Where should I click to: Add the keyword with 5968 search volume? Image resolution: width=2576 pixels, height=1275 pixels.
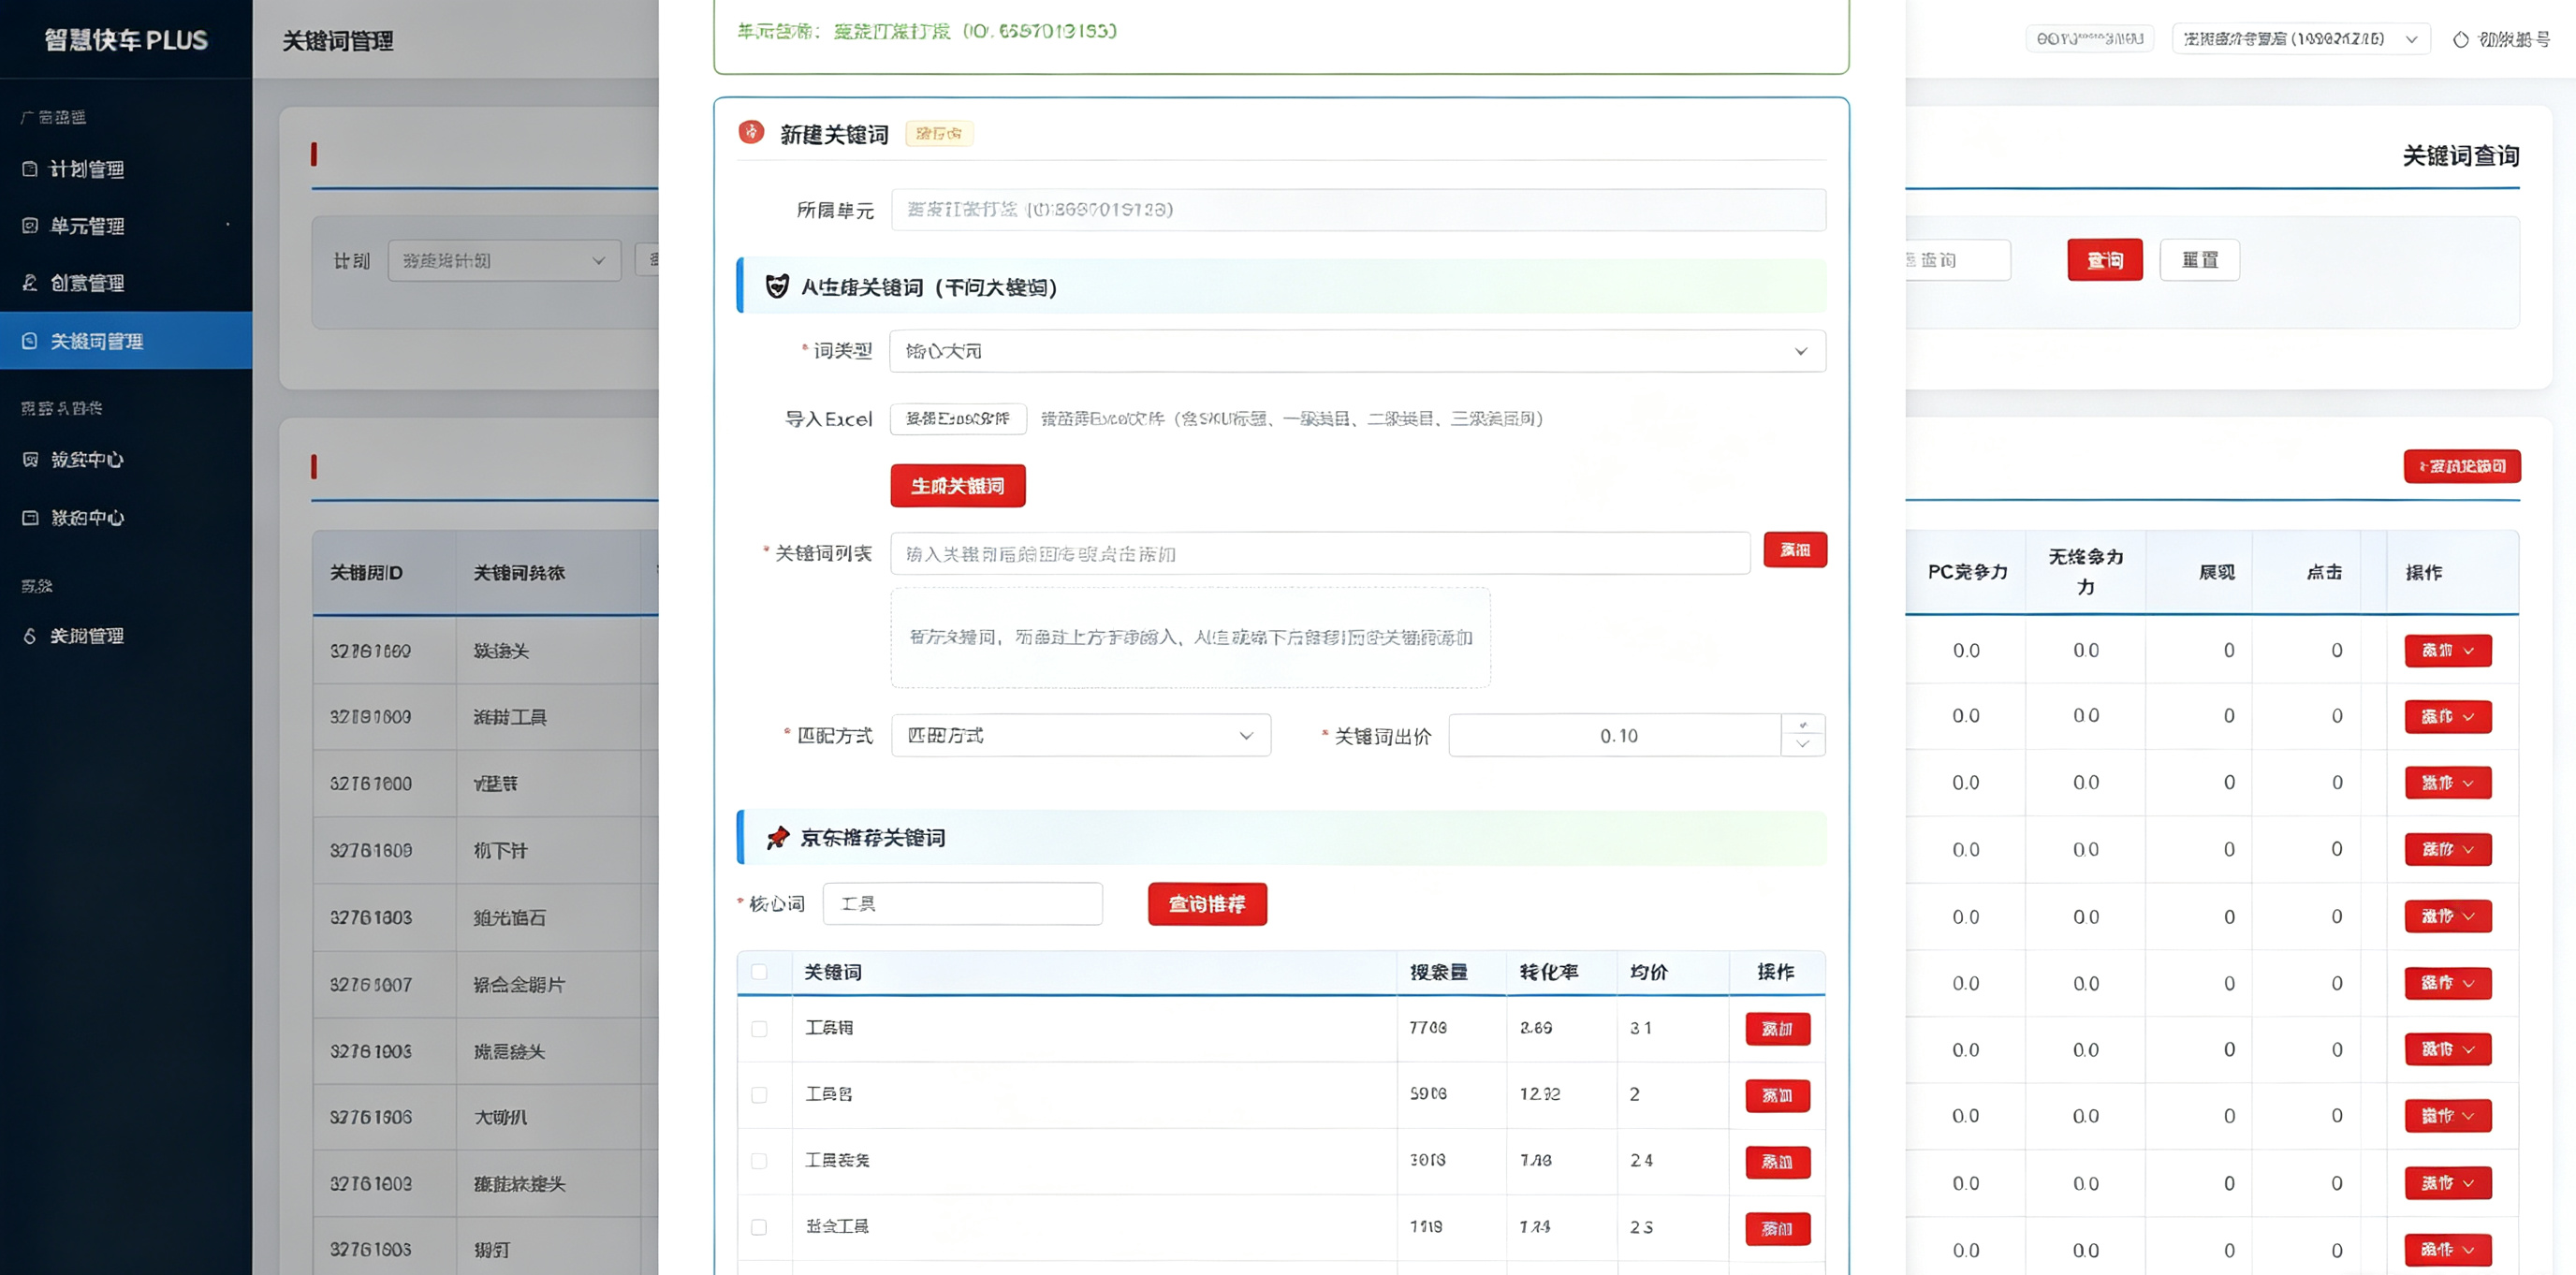1777,1096
